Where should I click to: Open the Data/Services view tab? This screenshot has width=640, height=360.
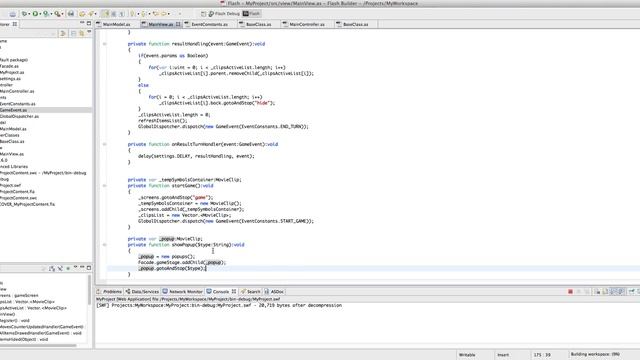tap(142, 291)
